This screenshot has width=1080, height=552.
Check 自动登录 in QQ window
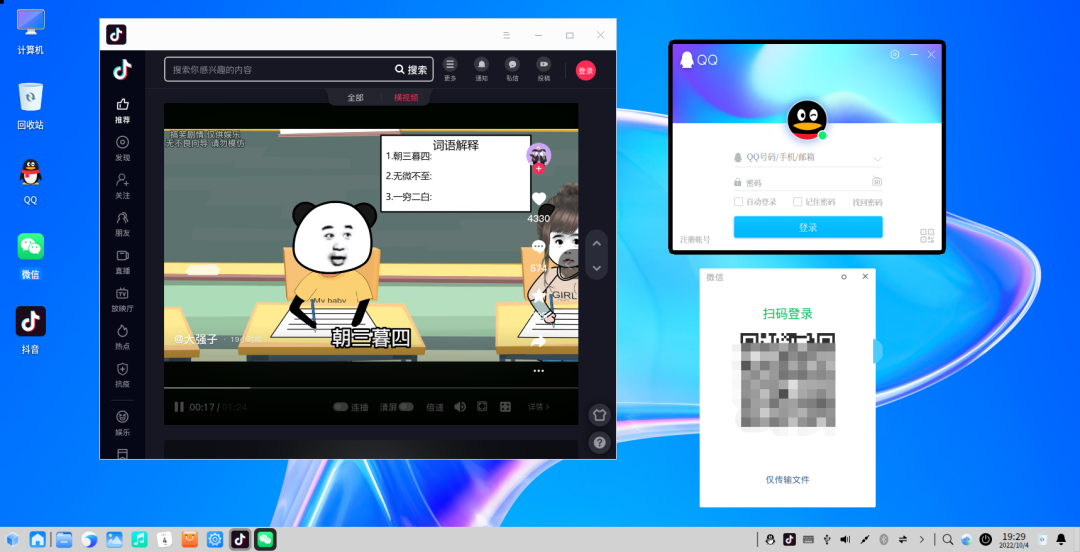tap(738, 202)
